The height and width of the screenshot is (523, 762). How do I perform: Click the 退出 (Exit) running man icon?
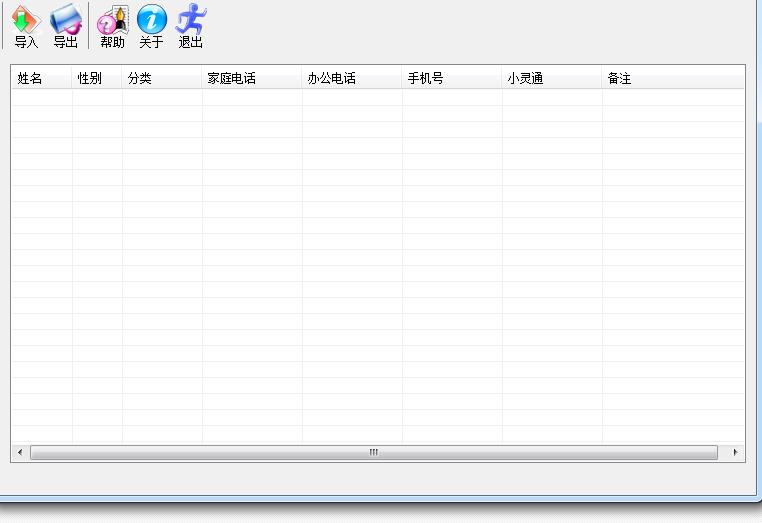point(190,26)
